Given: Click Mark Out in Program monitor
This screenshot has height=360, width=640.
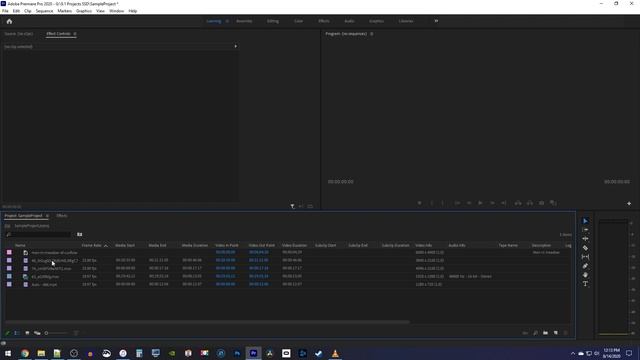Looking at the screenshot, I should [x=443, y=203].
